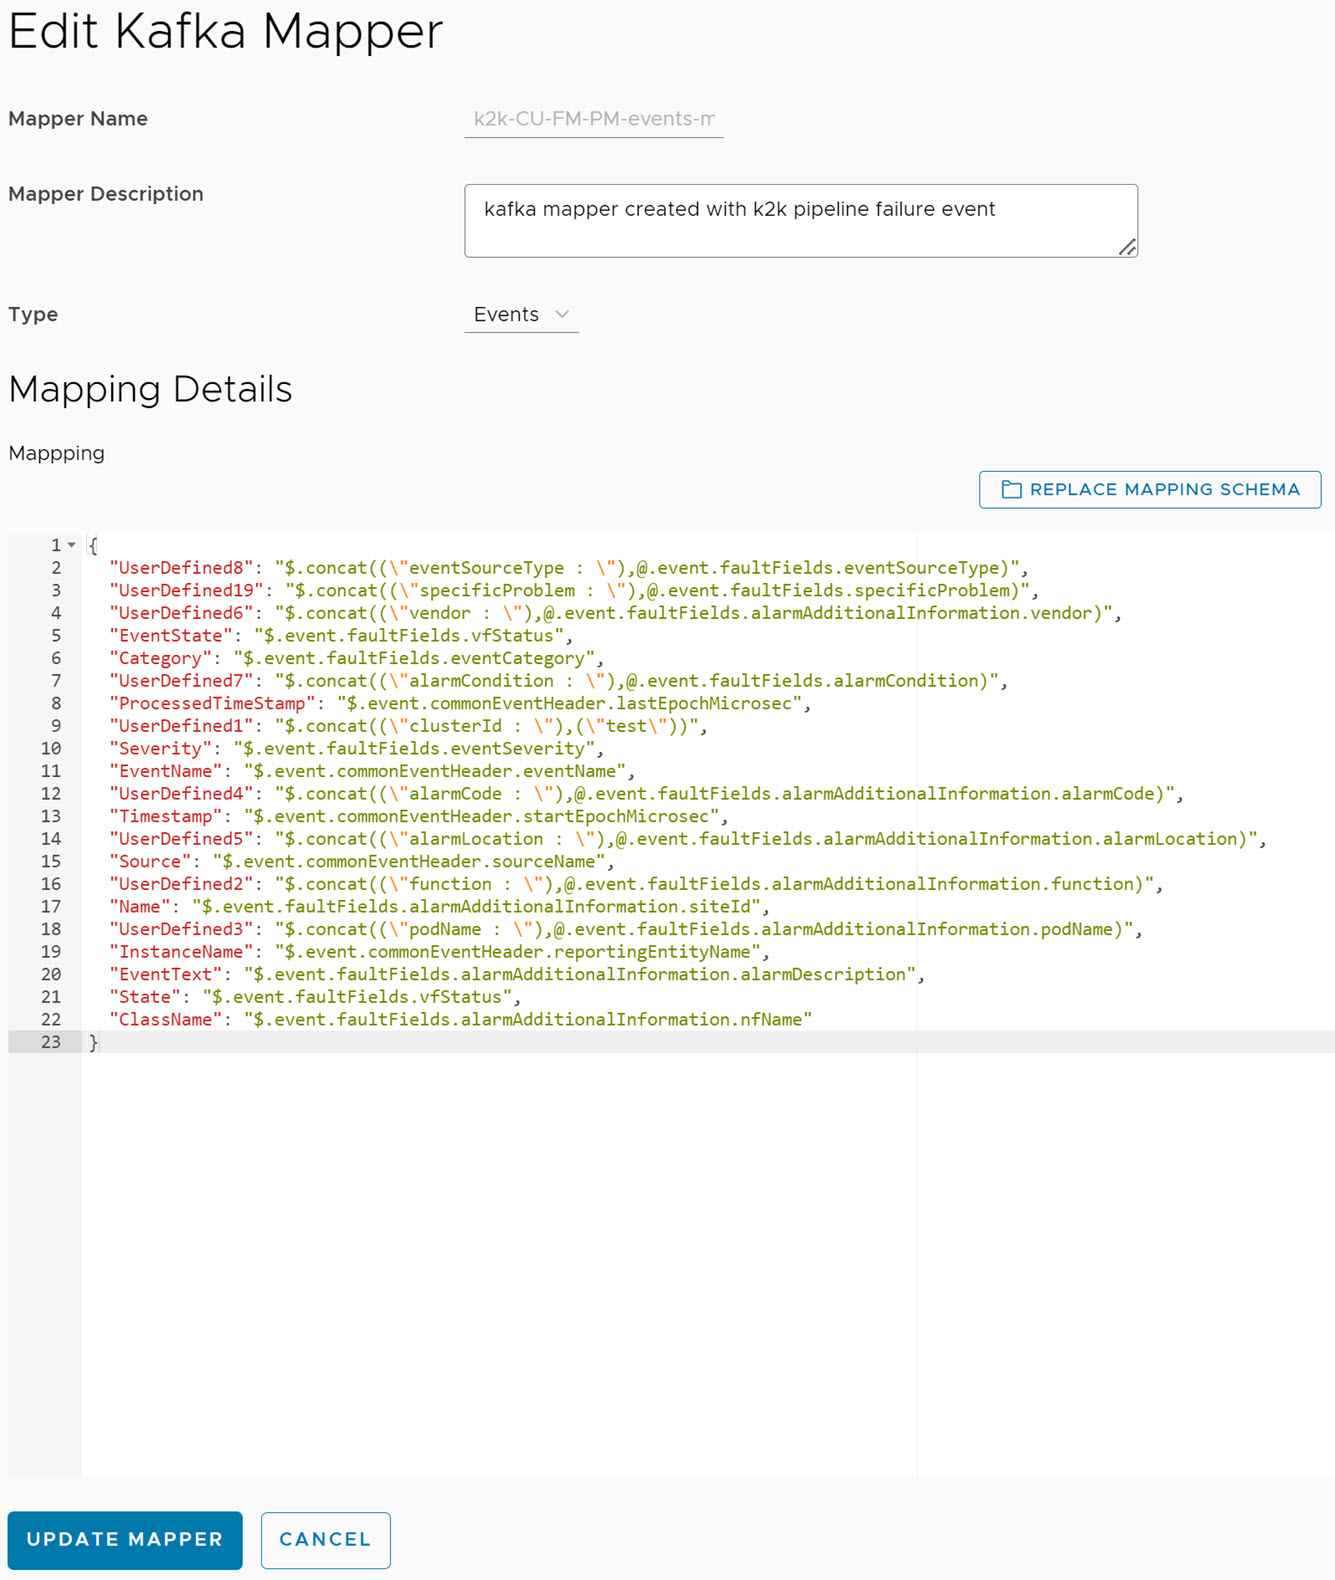
Task: Click the "UserDefined1" key on line 9
Action: tap(182, 726)
